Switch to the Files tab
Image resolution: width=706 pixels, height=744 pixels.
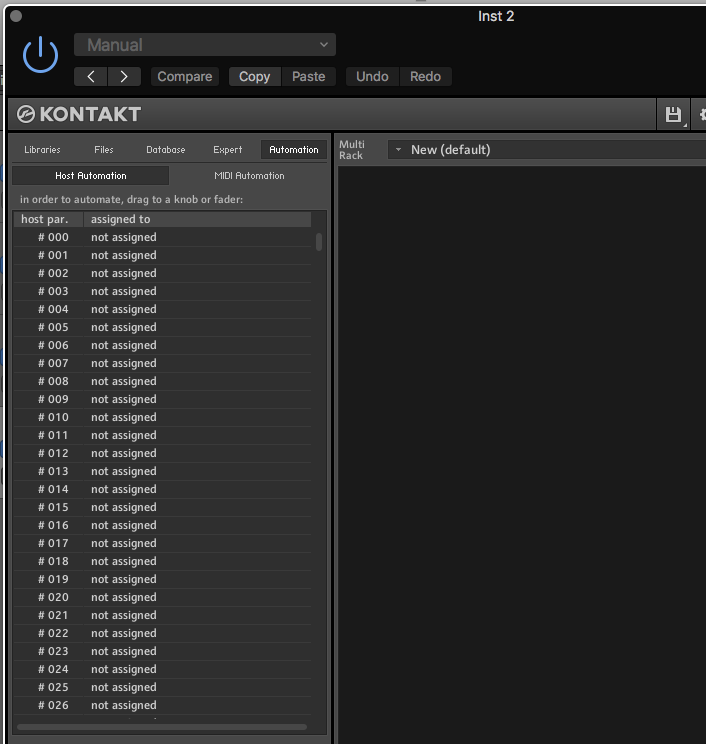[104, 150]
